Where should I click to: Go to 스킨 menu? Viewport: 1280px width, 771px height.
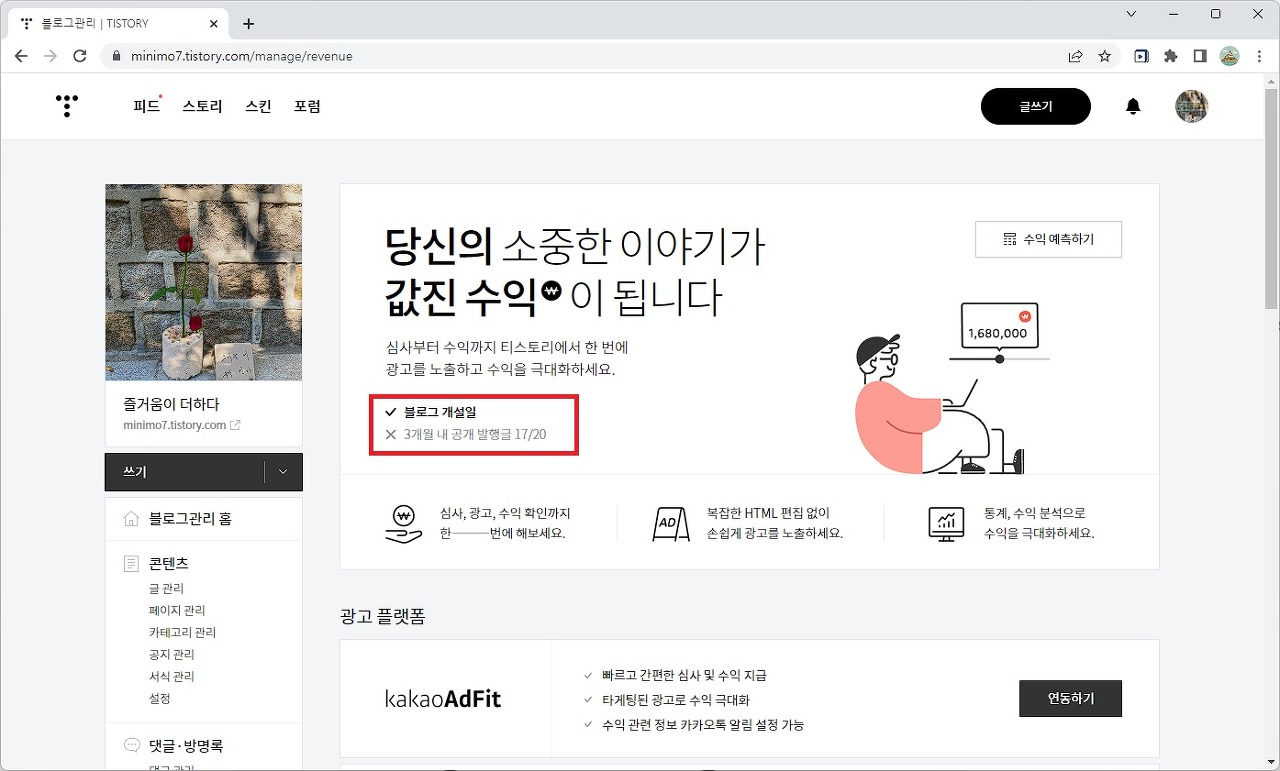(258, 106)
